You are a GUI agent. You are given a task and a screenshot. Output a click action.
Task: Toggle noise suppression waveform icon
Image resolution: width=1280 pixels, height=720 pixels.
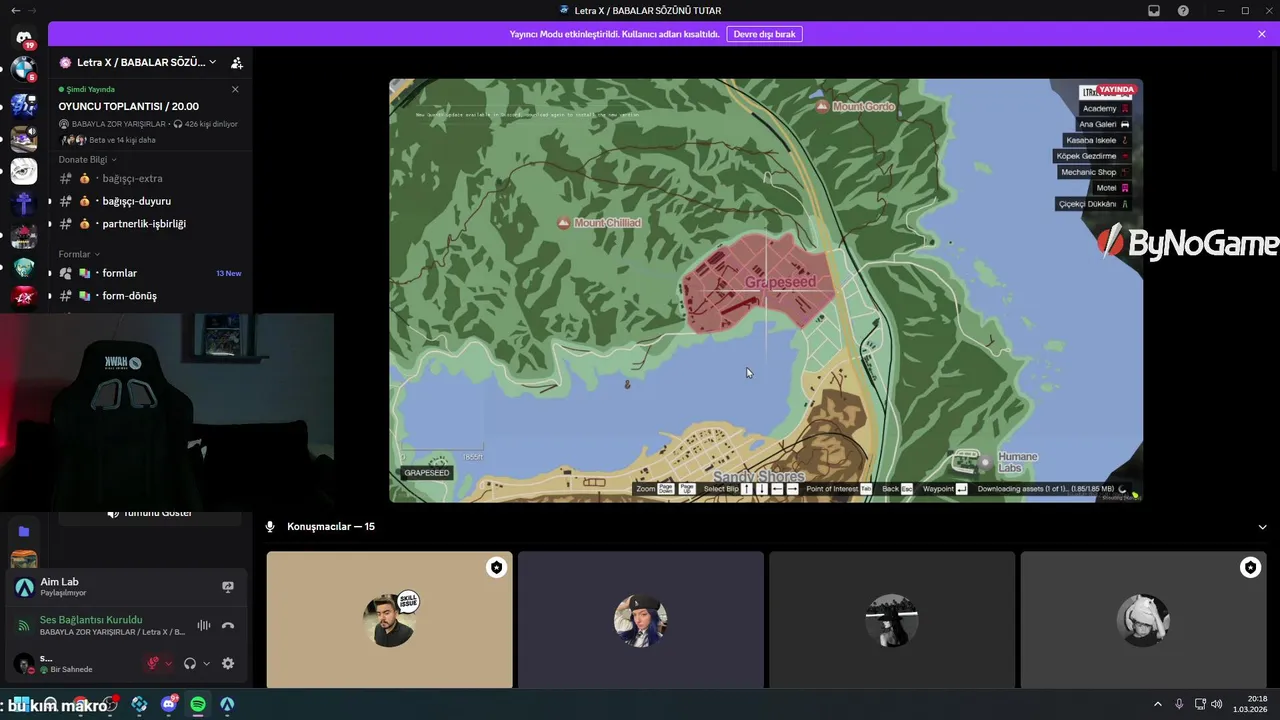point(204,625)
